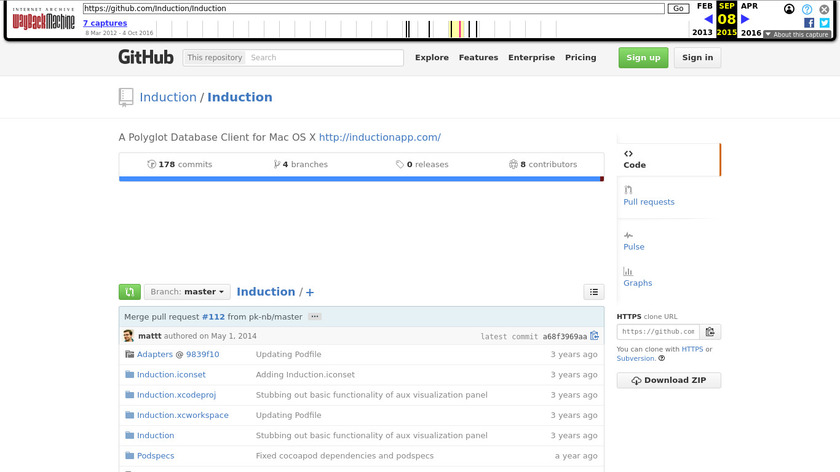Click the GitHub logo

(146, 57)
